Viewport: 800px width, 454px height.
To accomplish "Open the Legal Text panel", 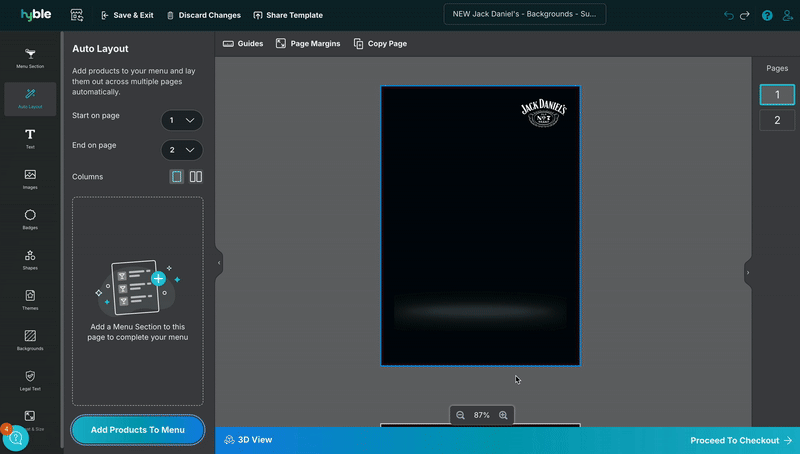I will pyautogui.click(x=30, y=381).
